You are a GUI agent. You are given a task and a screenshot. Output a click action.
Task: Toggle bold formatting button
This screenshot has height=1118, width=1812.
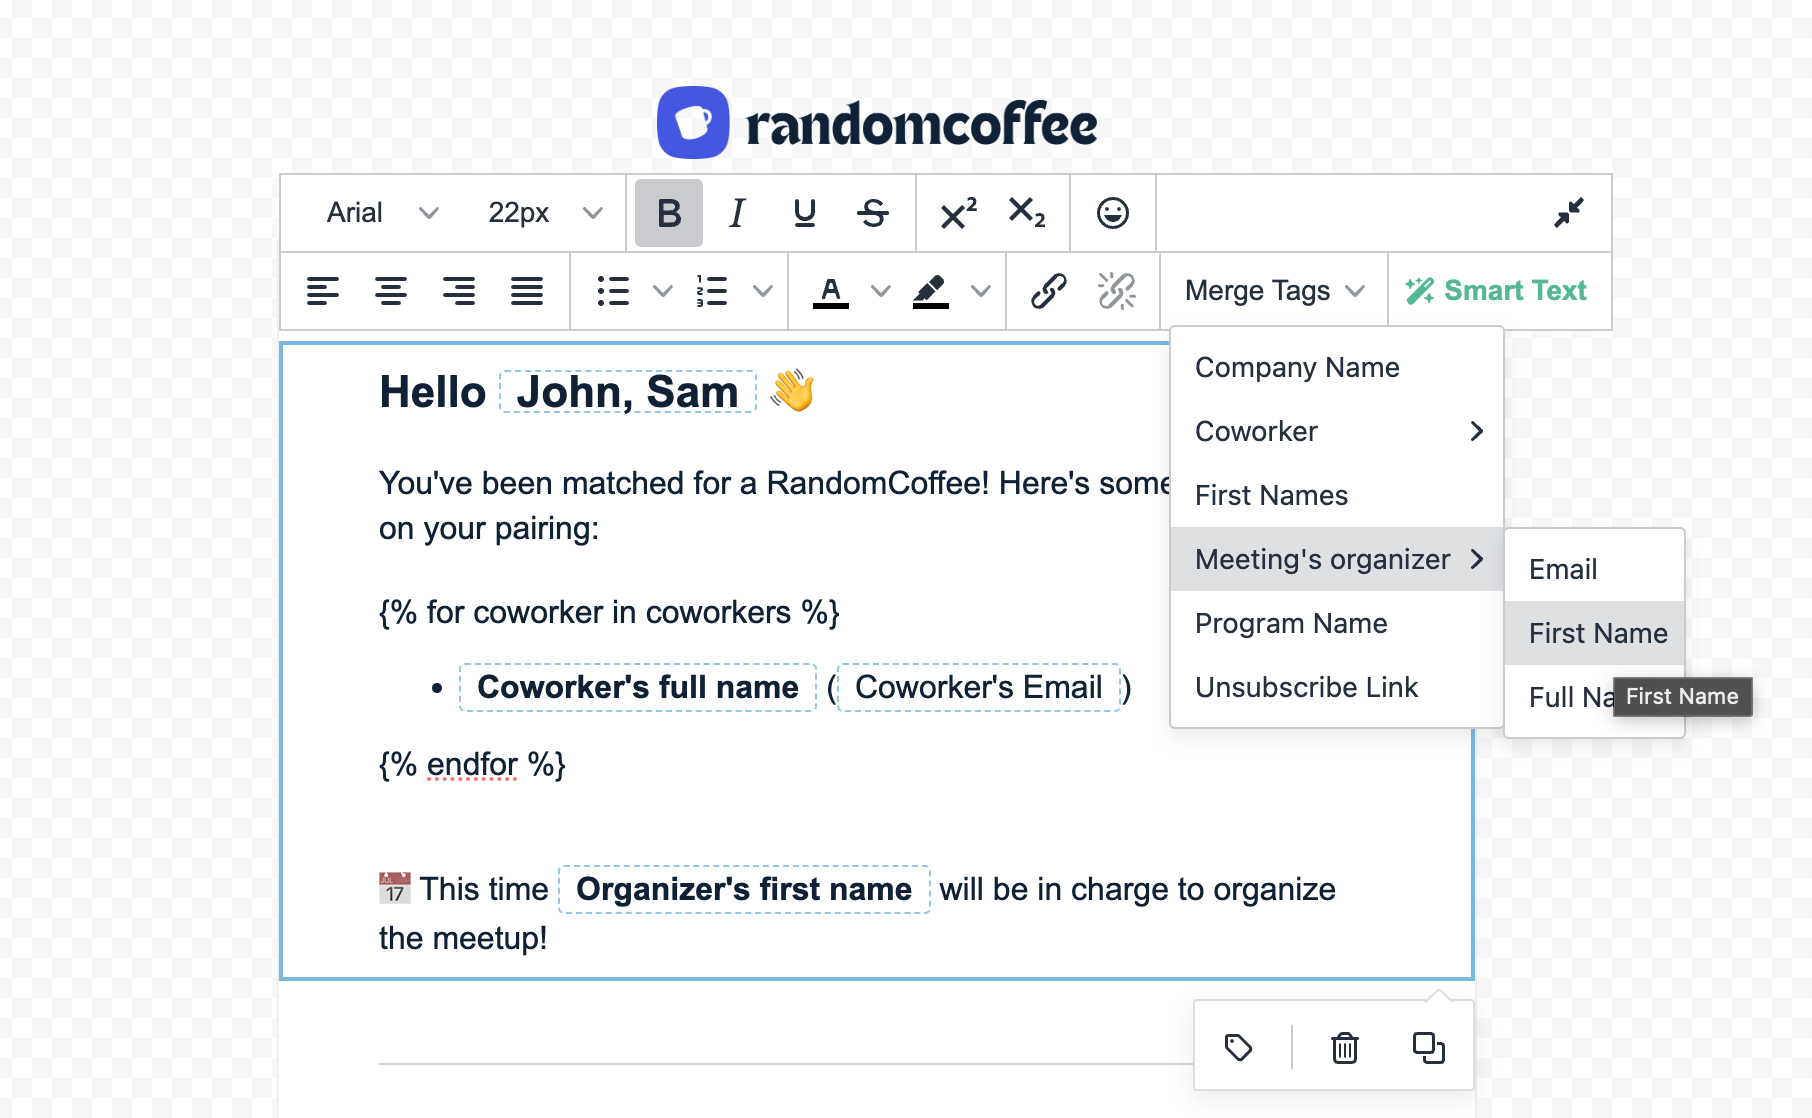[x=669, y=213]
